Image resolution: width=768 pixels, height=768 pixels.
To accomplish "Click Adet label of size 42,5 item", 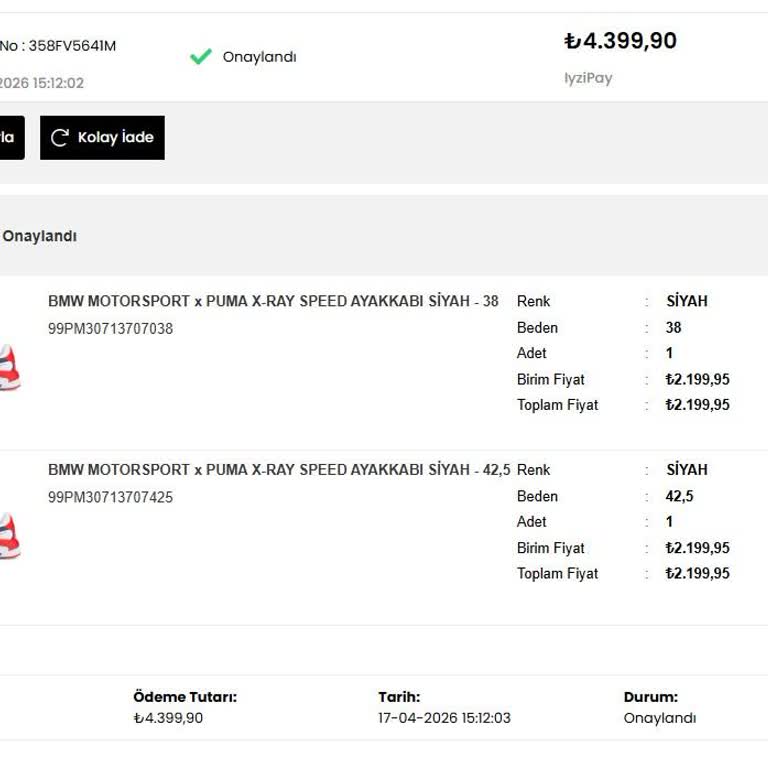I will [x=531, y=522].
